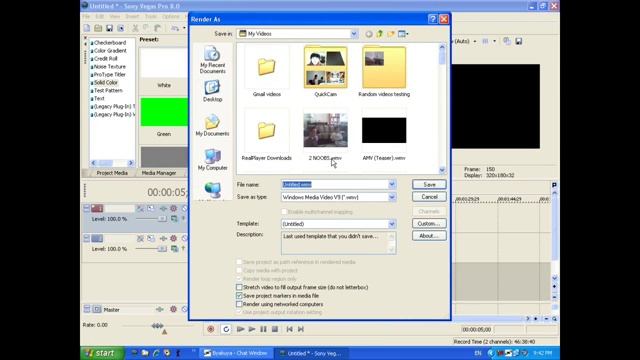This screenshot has width=640, height=360.
Task: Click the first video track mute icon
Action: pyautogui.click(x=184, y=209)
